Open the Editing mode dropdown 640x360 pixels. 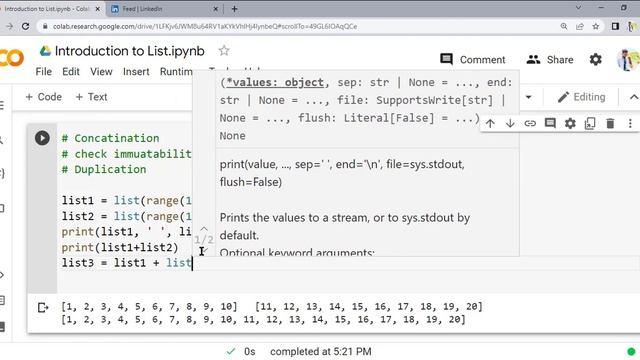582,97
